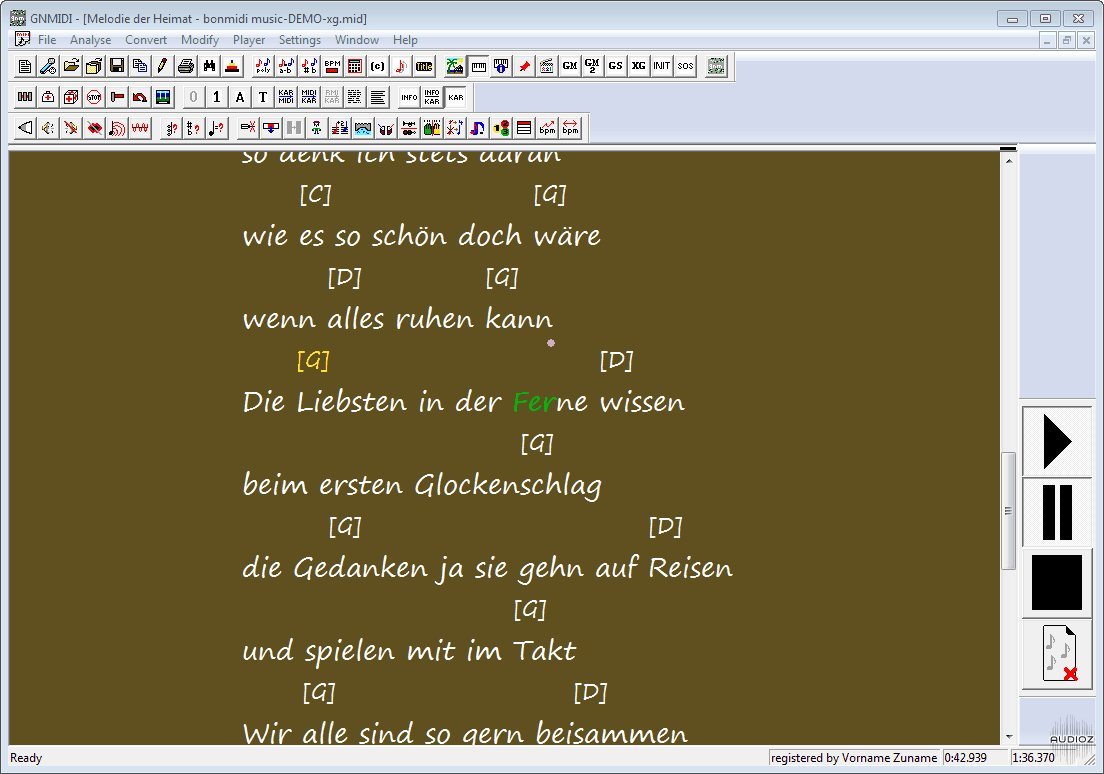Open the File menu
This screenshot has height=774, width=1104.
(47, 40)
